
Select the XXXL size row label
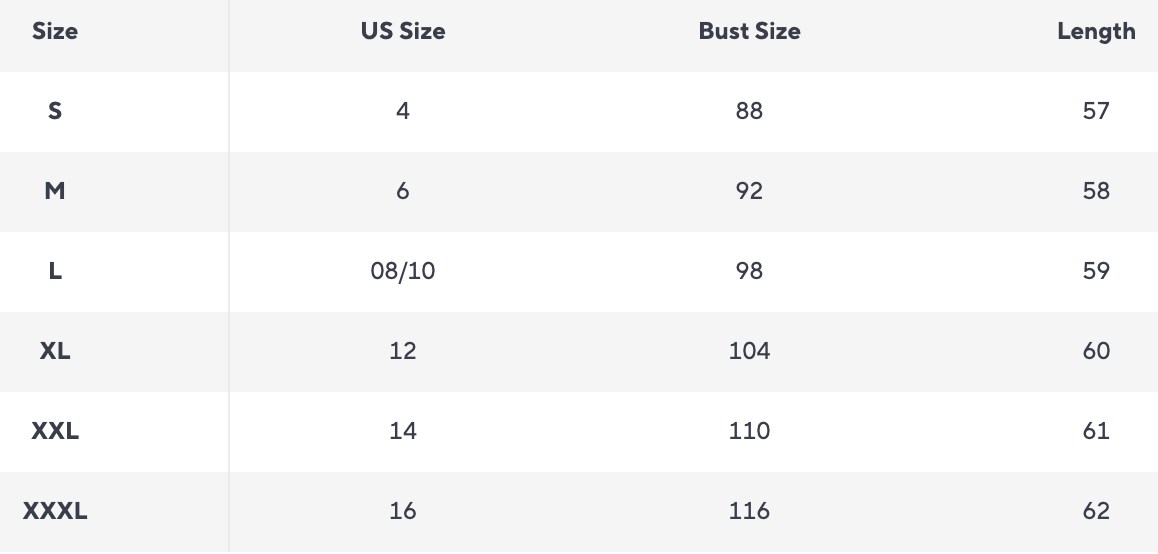tap(55, 511)
